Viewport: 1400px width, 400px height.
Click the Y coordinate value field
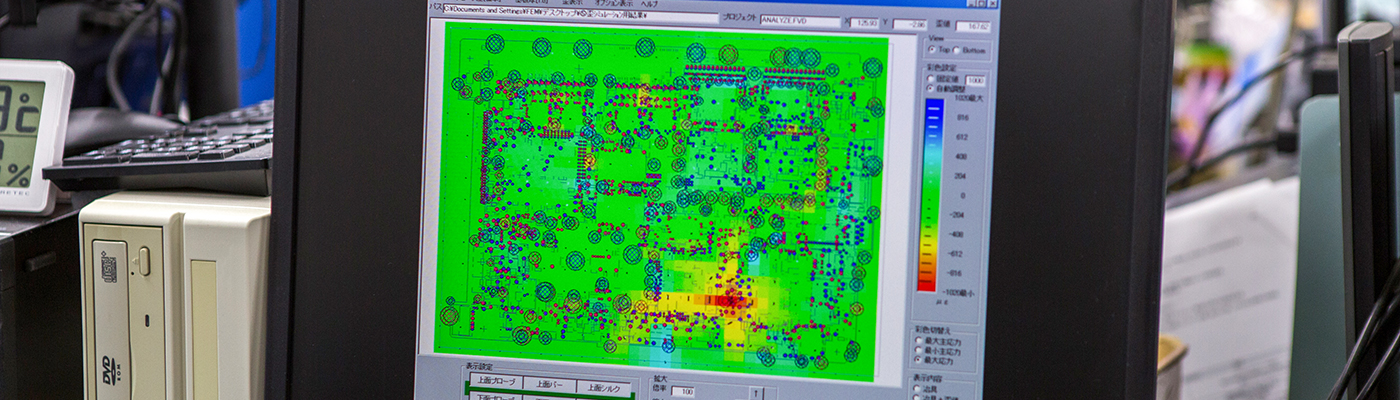click(x=909, y=24)
